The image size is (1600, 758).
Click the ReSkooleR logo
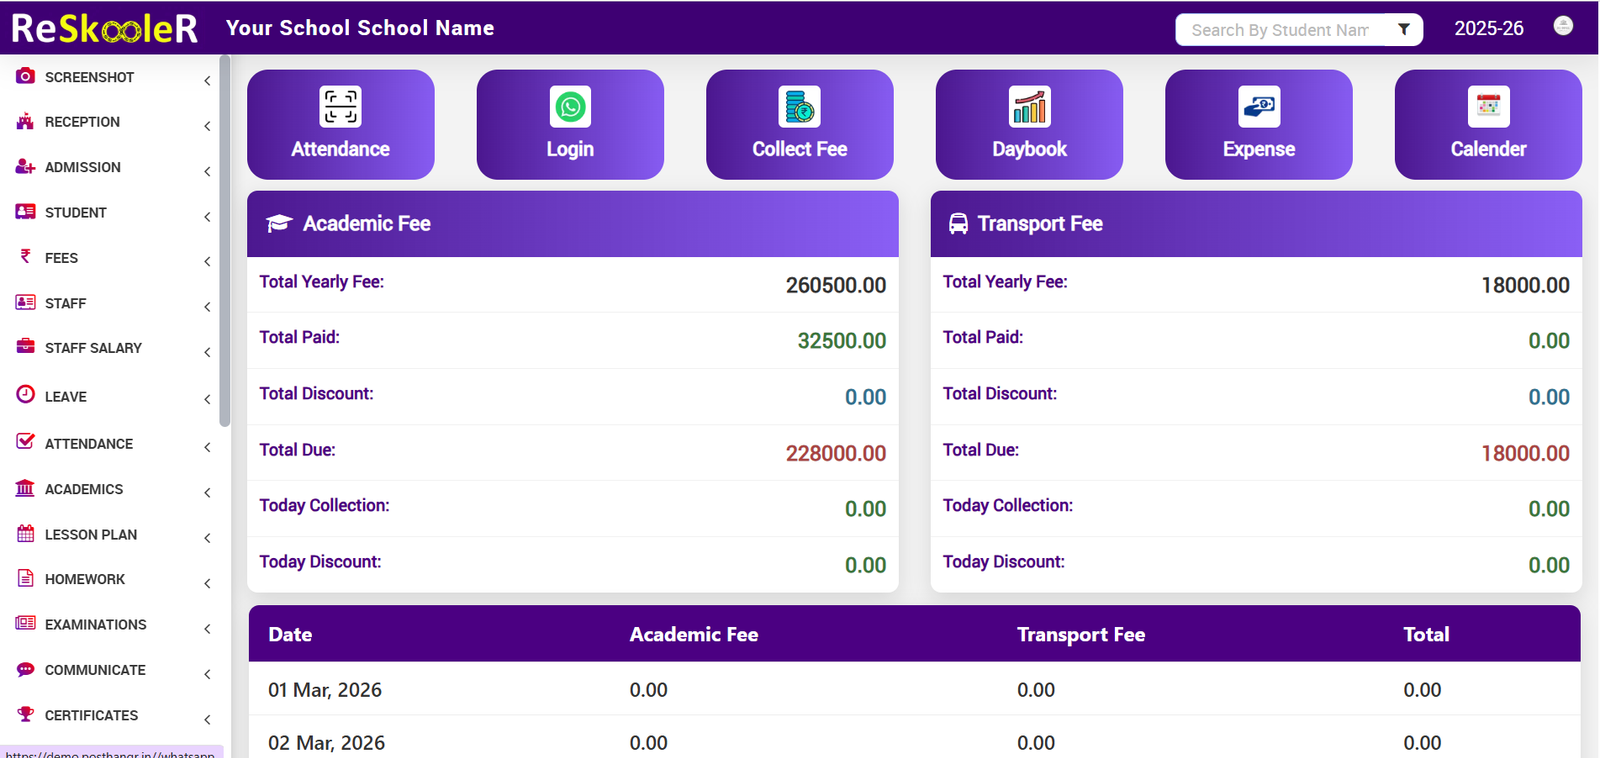(104, 28)
